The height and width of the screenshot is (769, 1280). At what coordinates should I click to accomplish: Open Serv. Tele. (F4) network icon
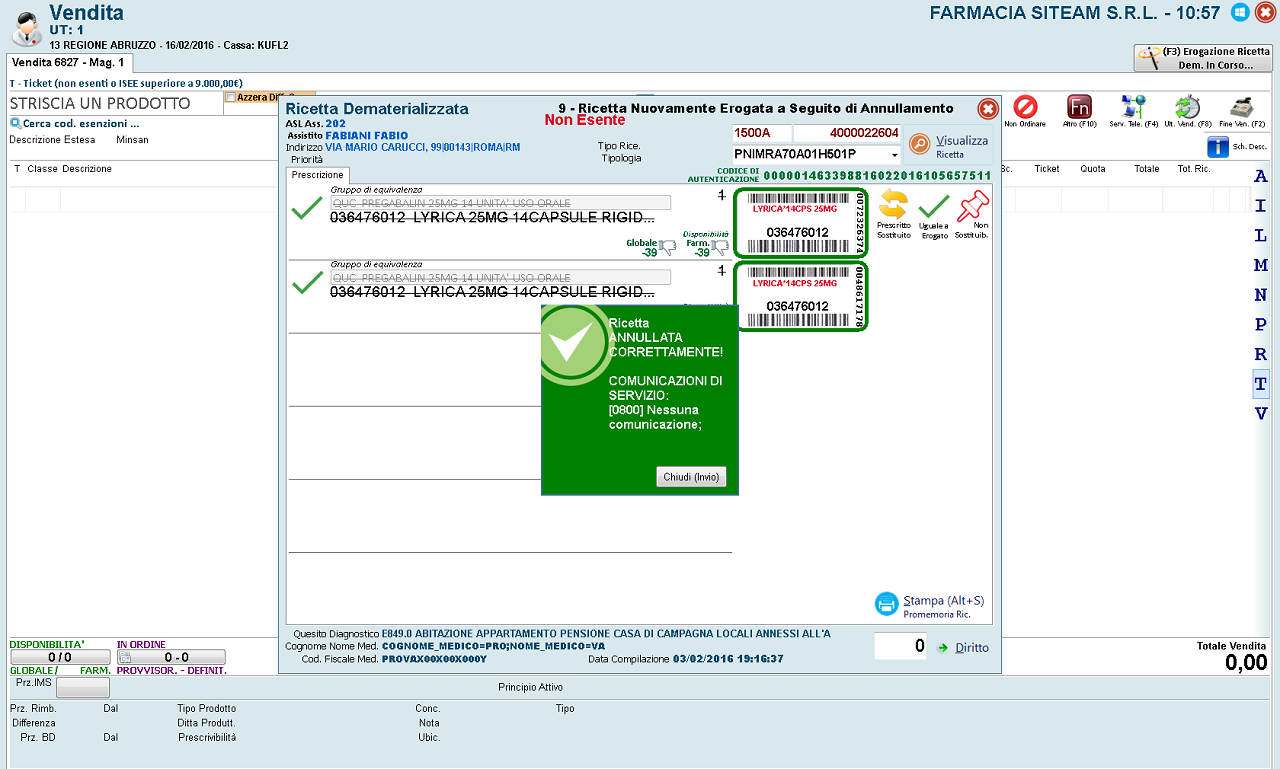pyautogui.click(x=1133, y=107)
